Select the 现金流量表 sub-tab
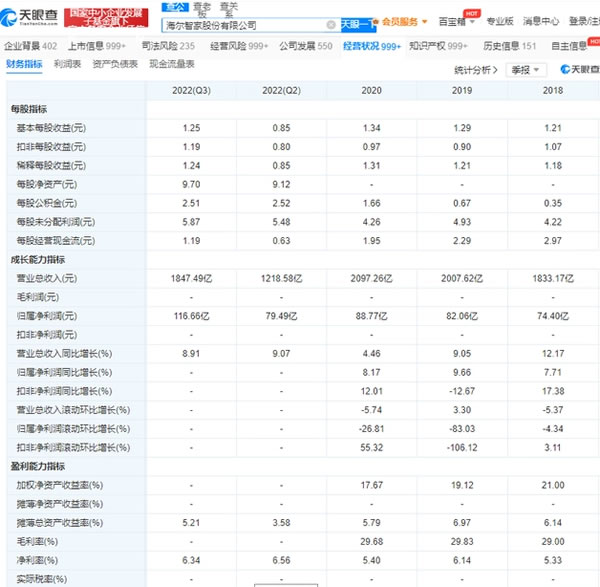This screenshot has width=600, height=587. click(172, 64)
